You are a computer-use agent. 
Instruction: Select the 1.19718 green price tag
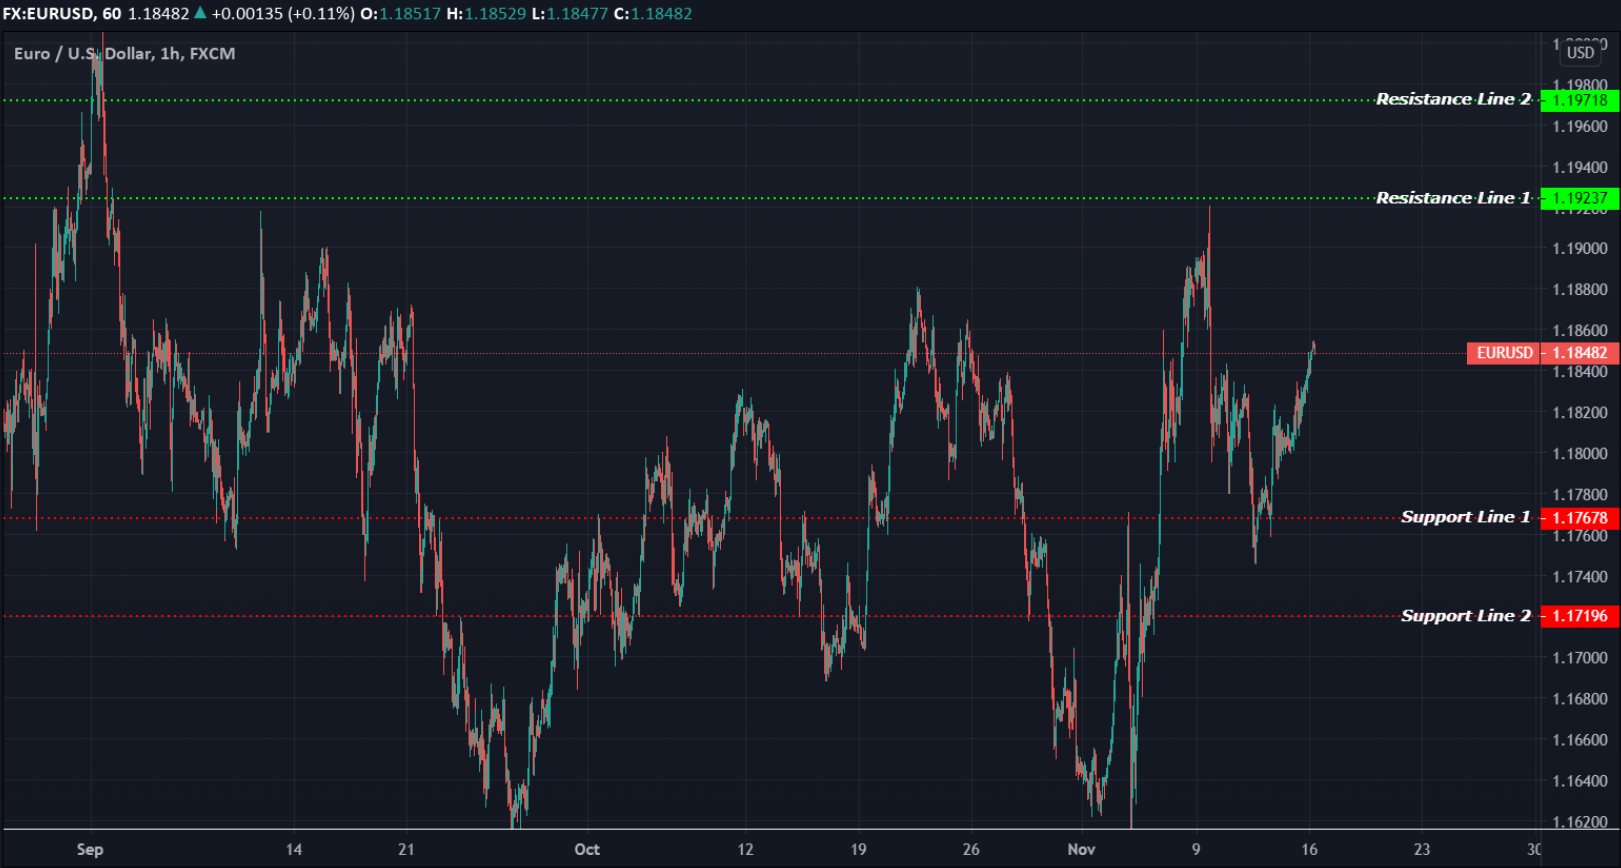coord(1580,100)
